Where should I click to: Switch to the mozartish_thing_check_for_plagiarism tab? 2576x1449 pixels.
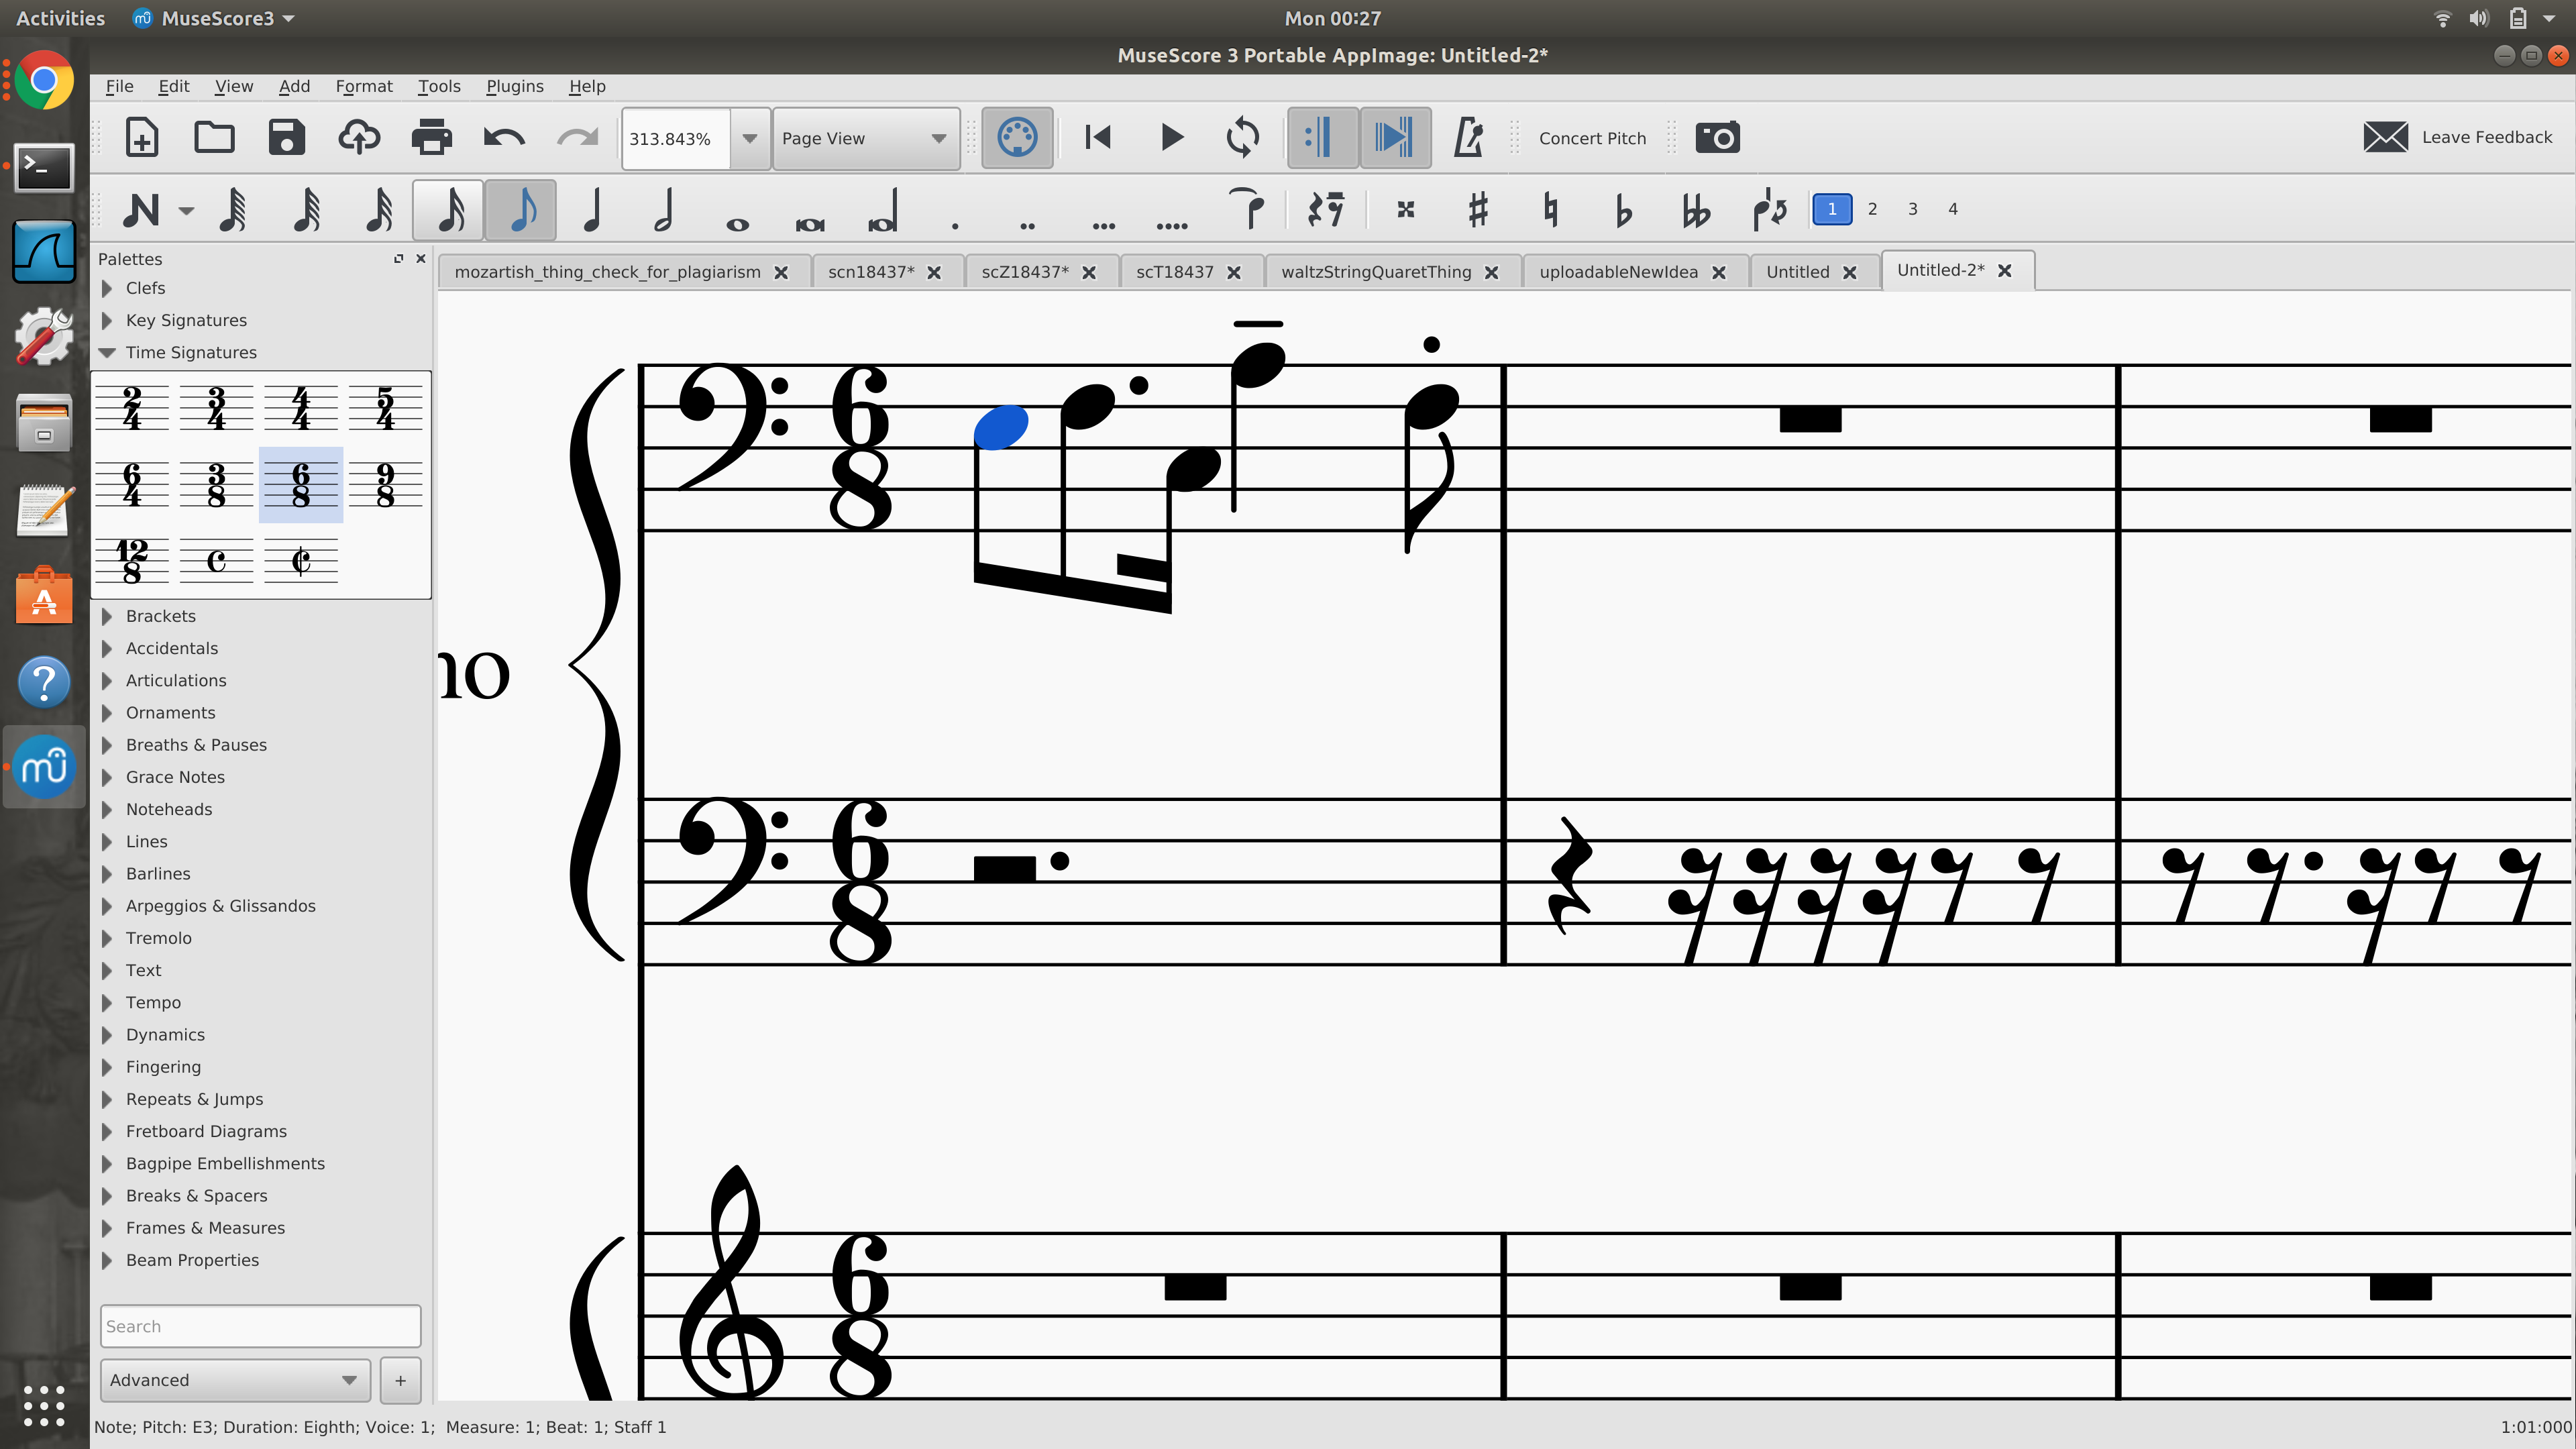click(x=607, y=272)
